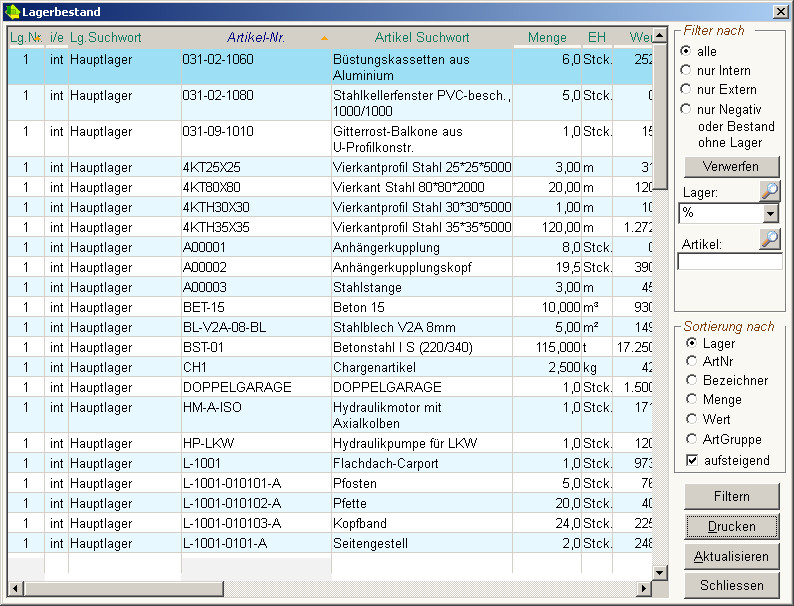Close the Lagerbestand window
This screenshot has height=606, width=794.
[x=781, y=12]
